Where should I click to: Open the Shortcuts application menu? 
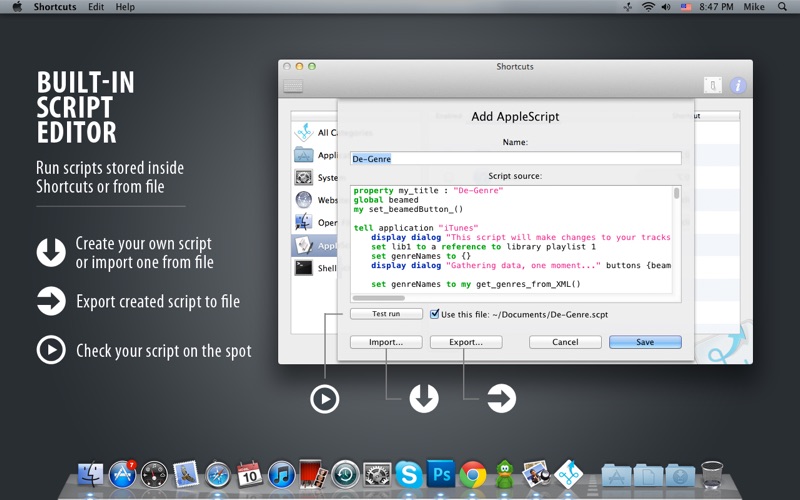click(x=55, y=7)
